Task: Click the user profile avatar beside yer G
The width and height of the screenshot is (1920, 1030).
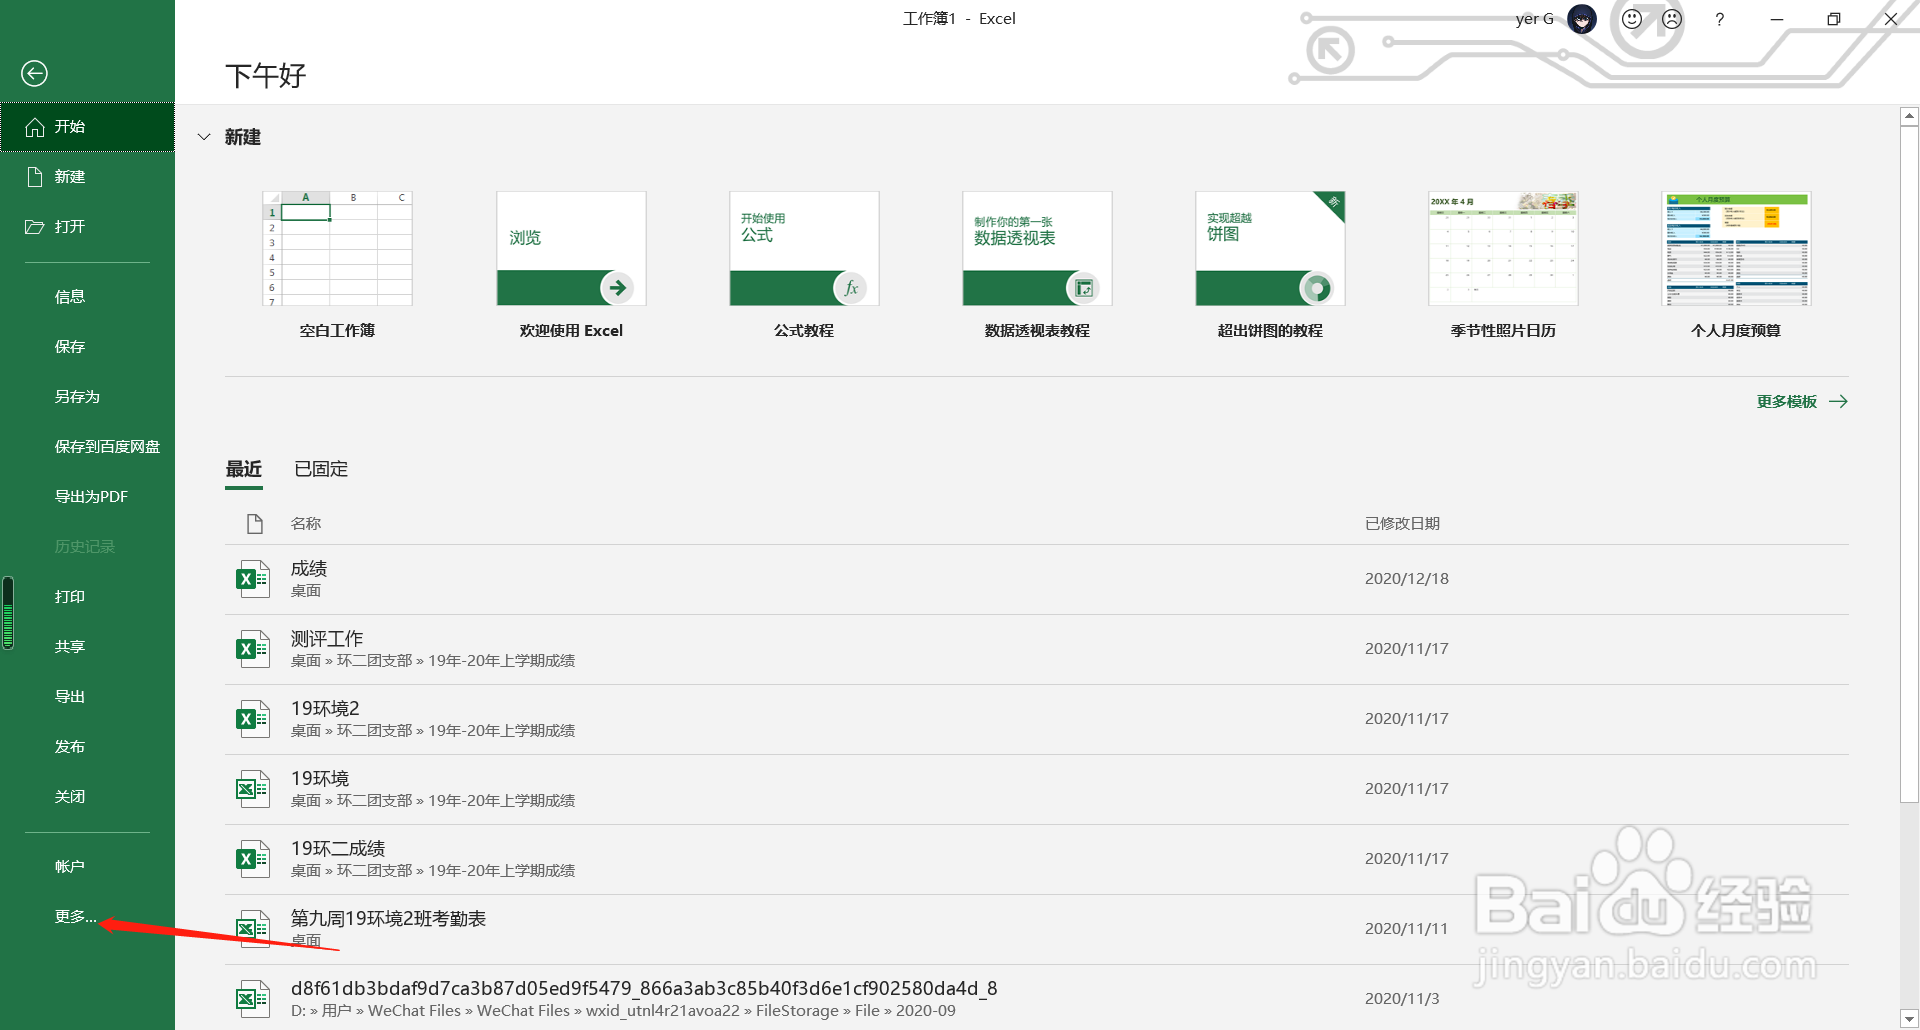Action: click(x=1581, y=19)
